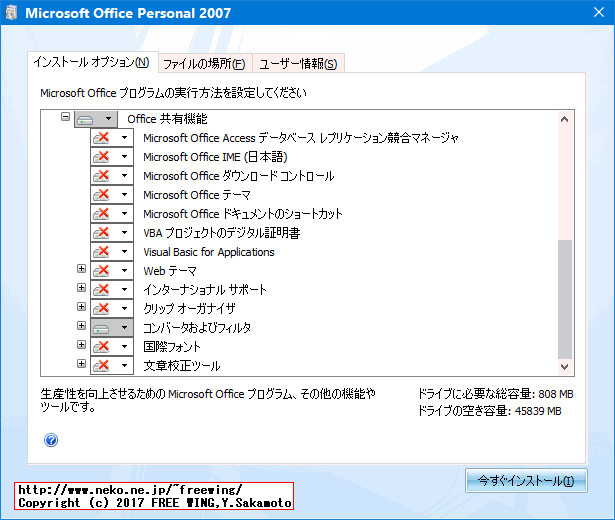Click the feature list vertical scrollbar thumb
615x520 pixels.
pyautogui.click(x=564, y=299)
